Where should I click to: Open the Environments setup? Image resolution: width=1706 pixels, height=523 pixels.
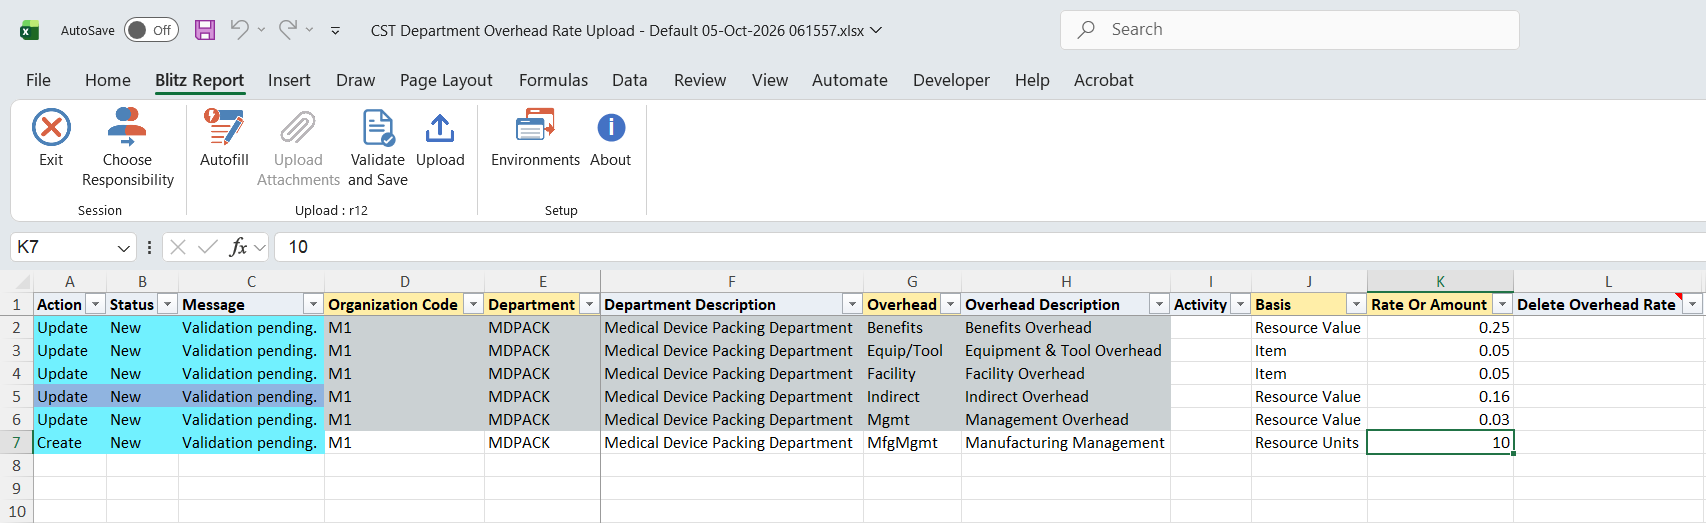[535, 138]
